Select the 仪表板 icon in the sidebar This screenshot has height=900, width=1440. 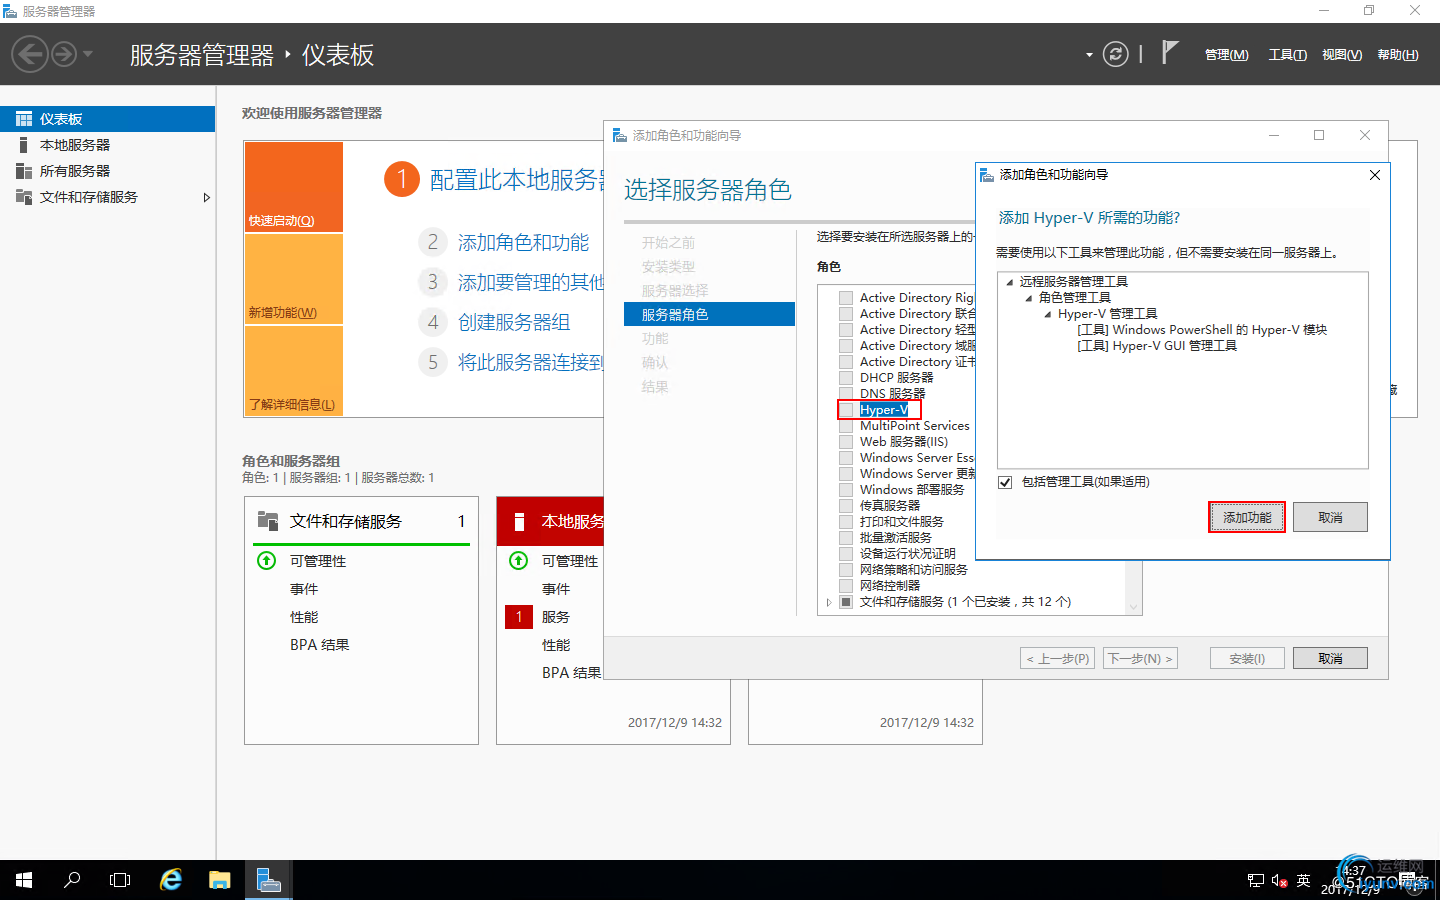24,119
